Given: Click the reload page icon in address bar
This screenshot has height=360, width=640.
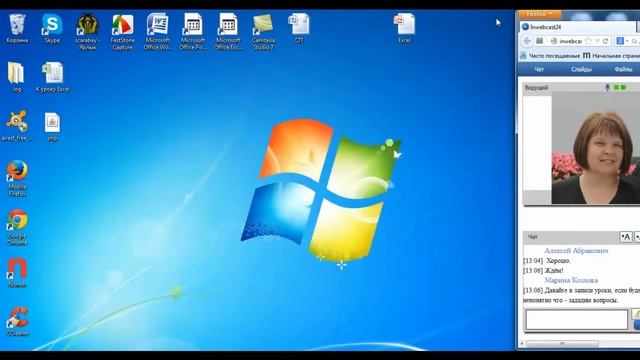Looking at the screenshot, I should [x=606, y=41].
